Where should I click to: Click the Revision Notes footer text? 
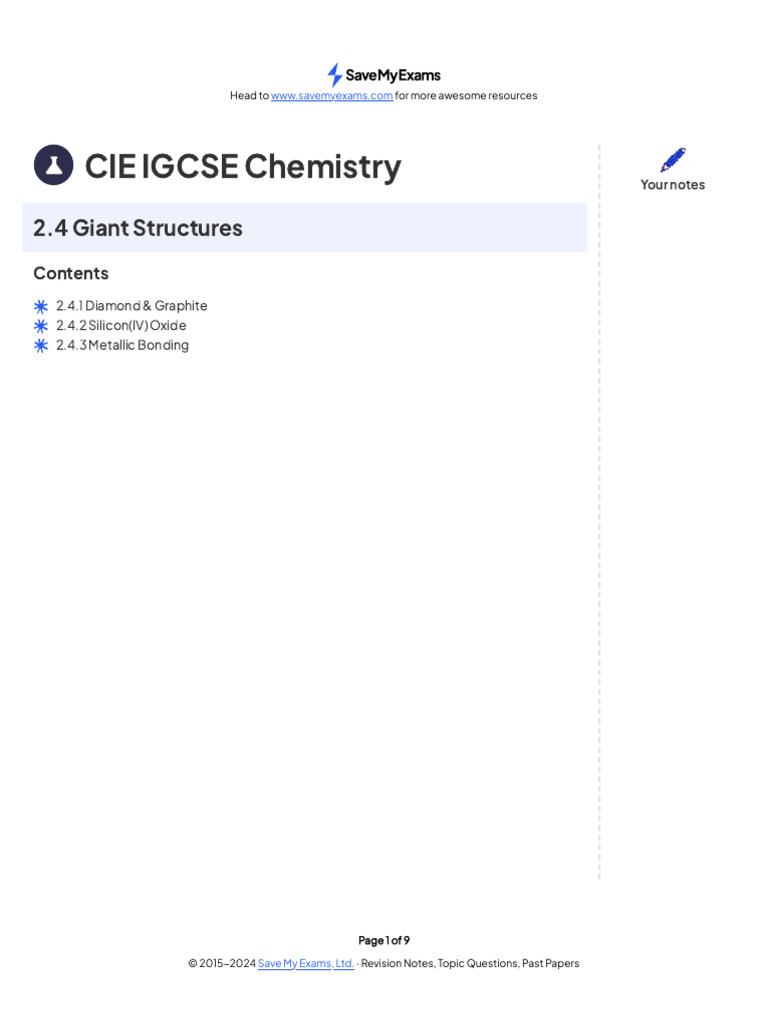397,963
